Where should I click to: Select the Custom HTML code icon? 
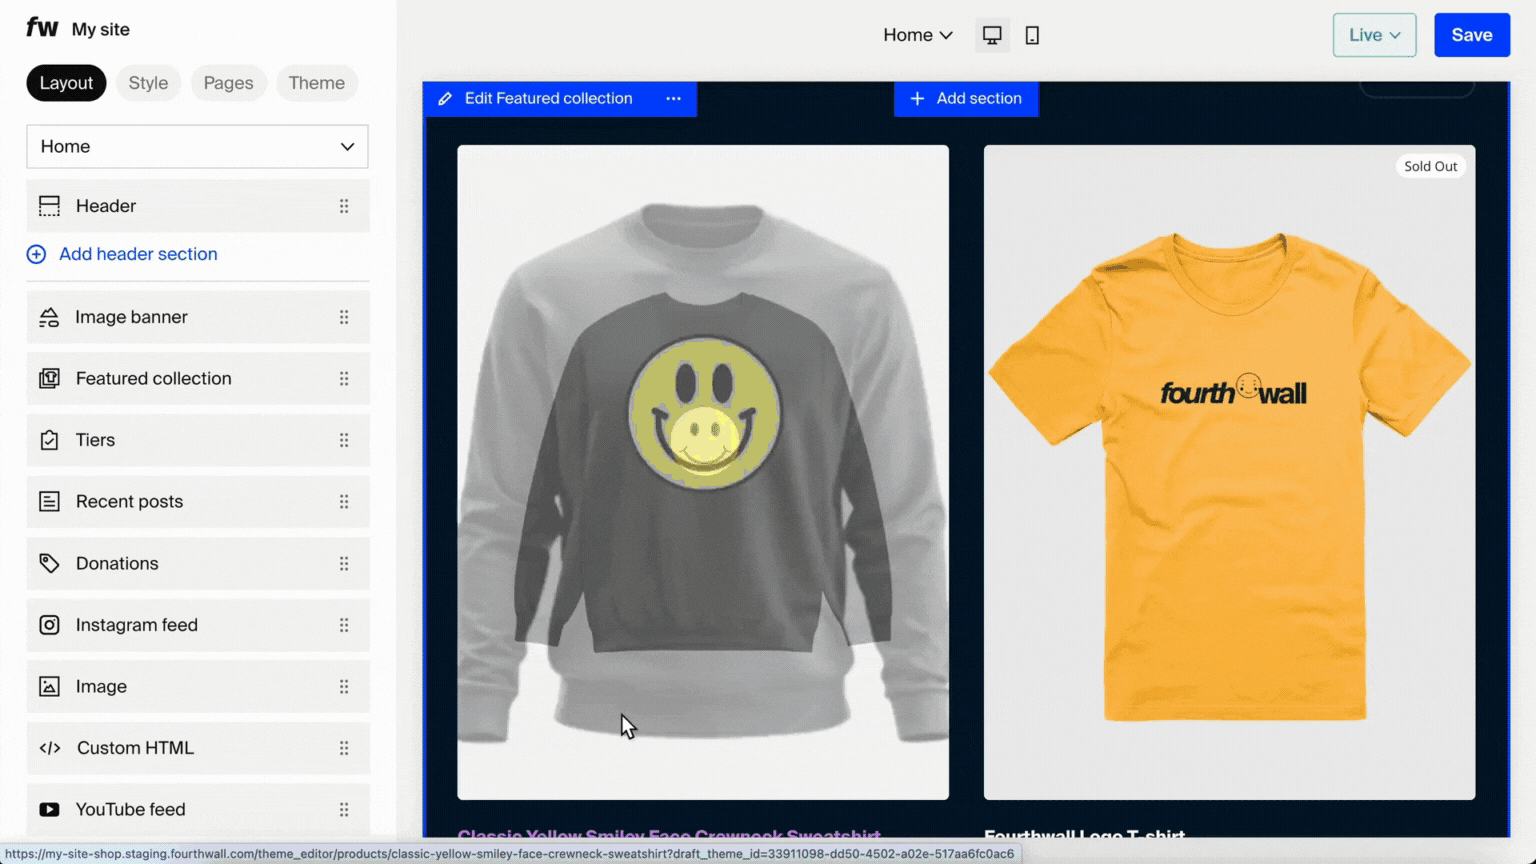click(49, 747)
